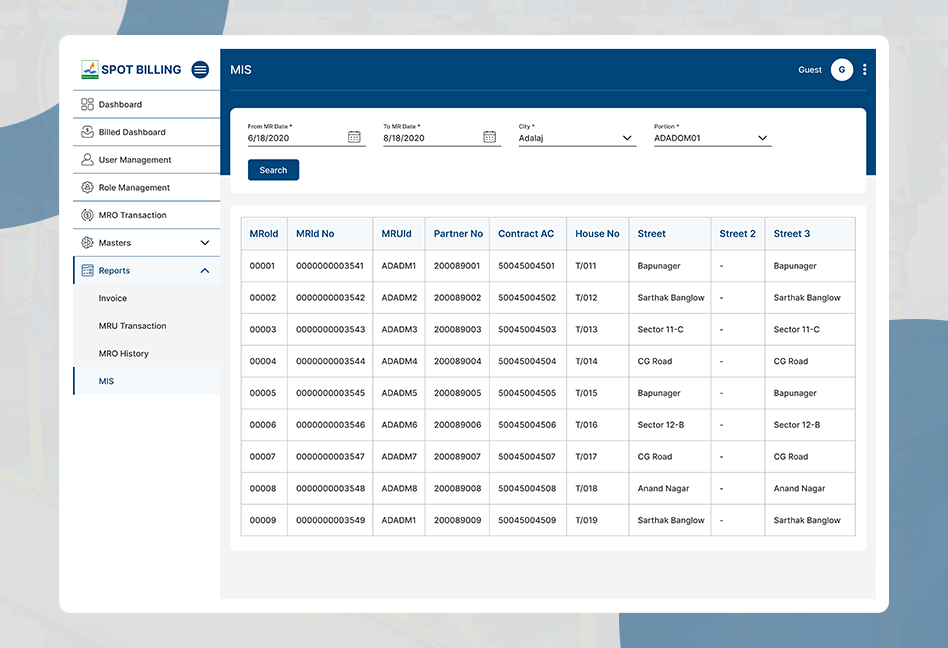Collapse the Reports section chevron

pos(205,270)
